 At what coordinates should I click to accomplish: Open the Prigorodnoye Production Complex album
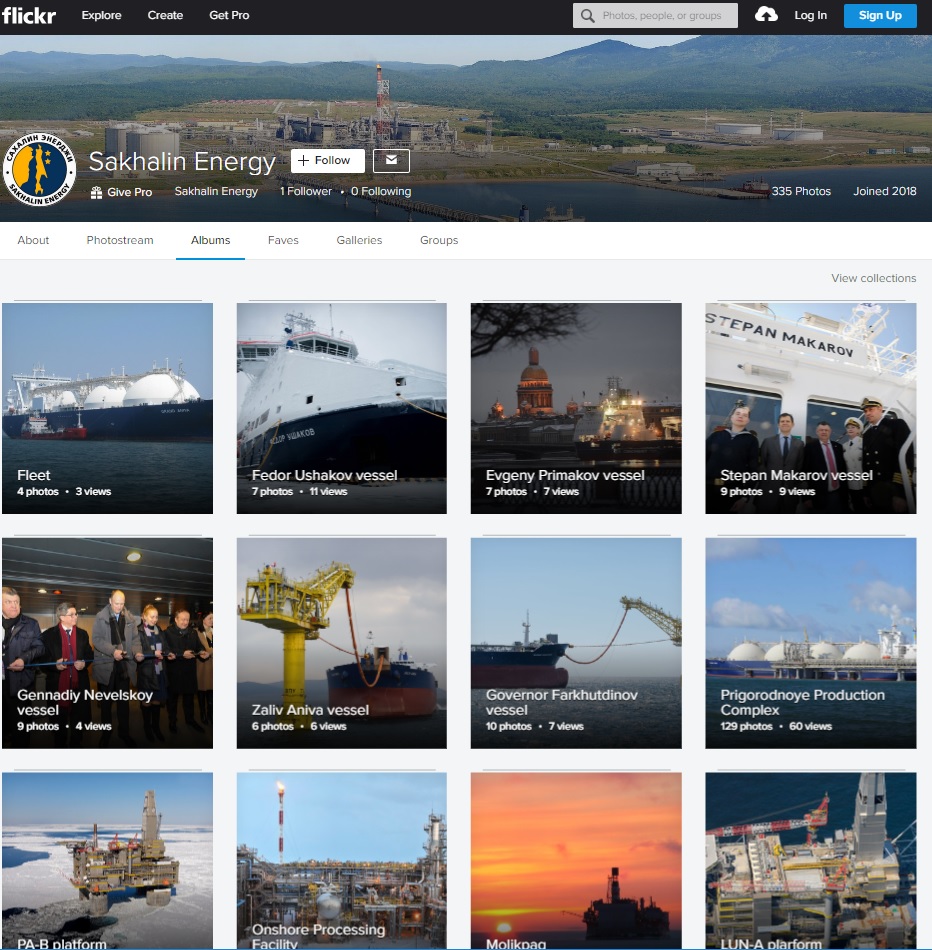point(811,643)
